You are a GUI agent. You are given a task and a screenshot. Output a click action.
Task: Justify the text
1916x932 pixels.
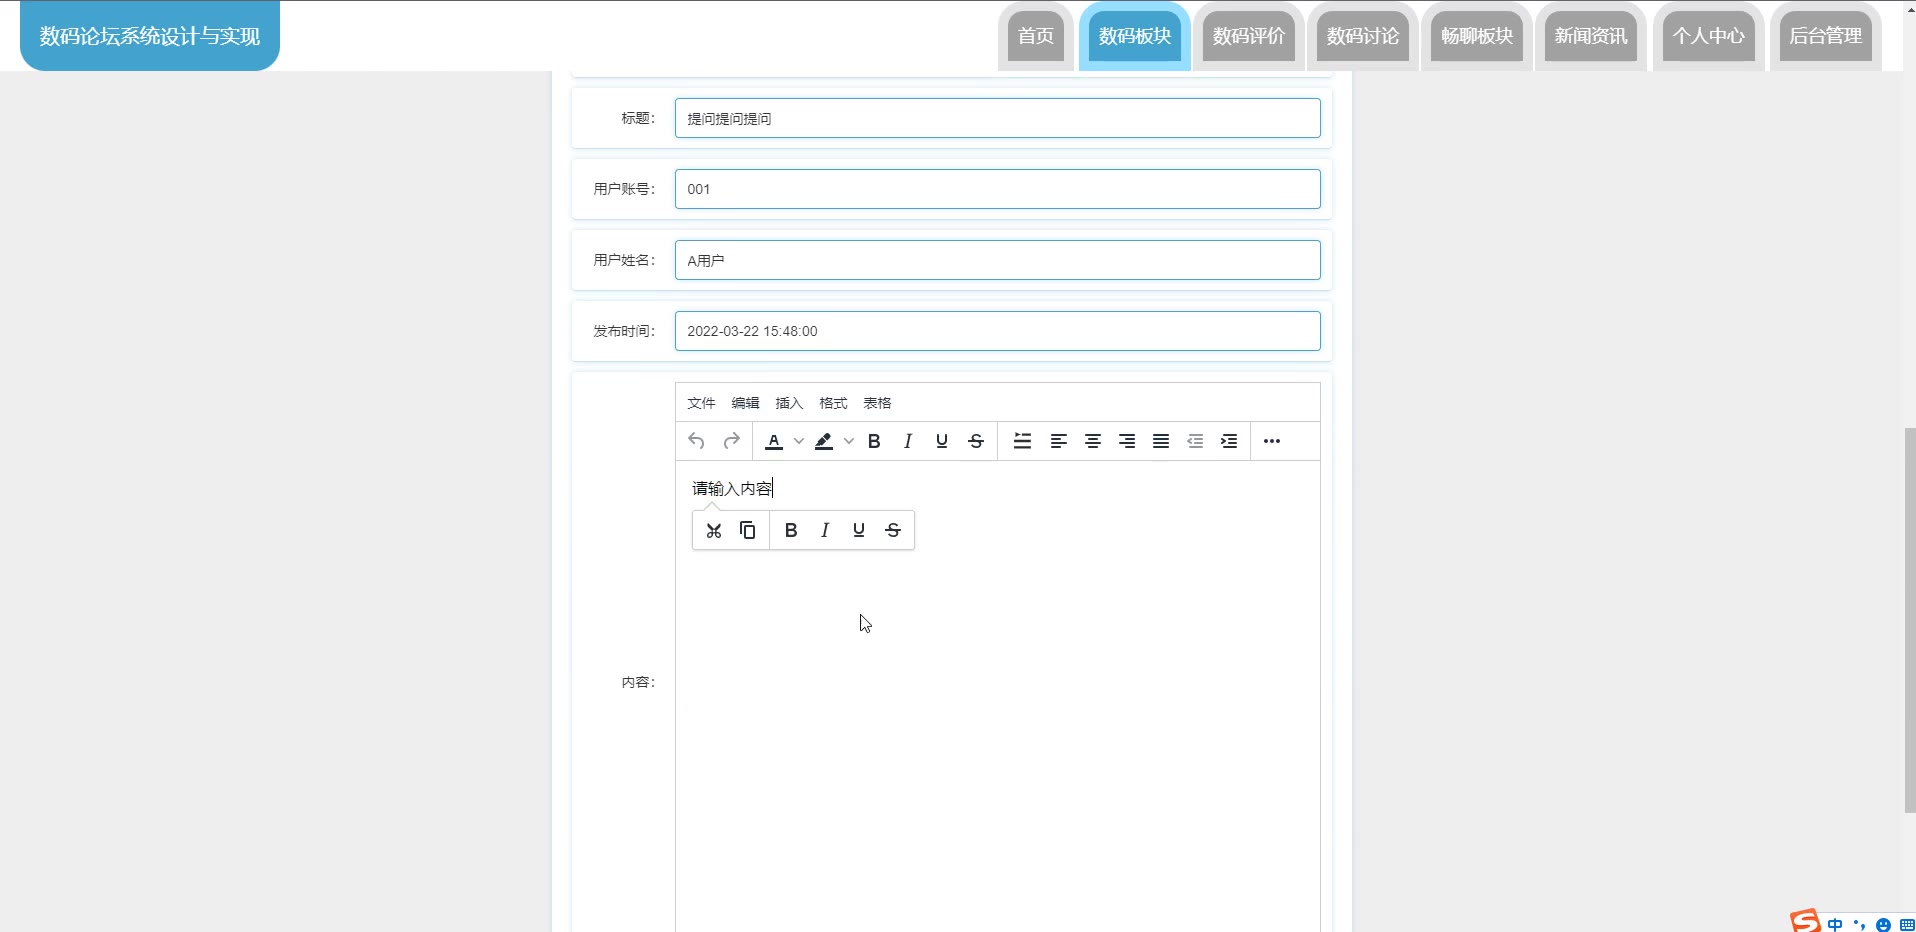(1161, 441)
